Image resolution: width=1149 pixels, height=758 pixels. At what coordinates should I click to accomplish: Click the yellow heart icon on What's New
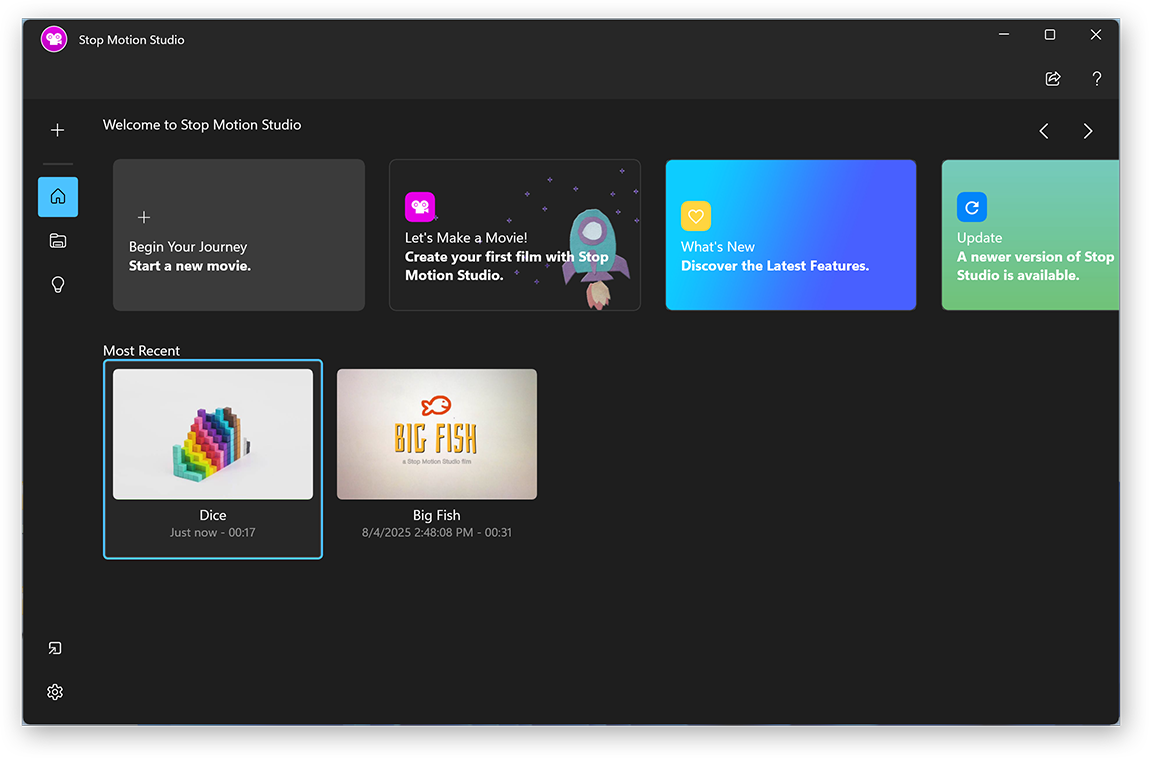(x=696, y=216)
